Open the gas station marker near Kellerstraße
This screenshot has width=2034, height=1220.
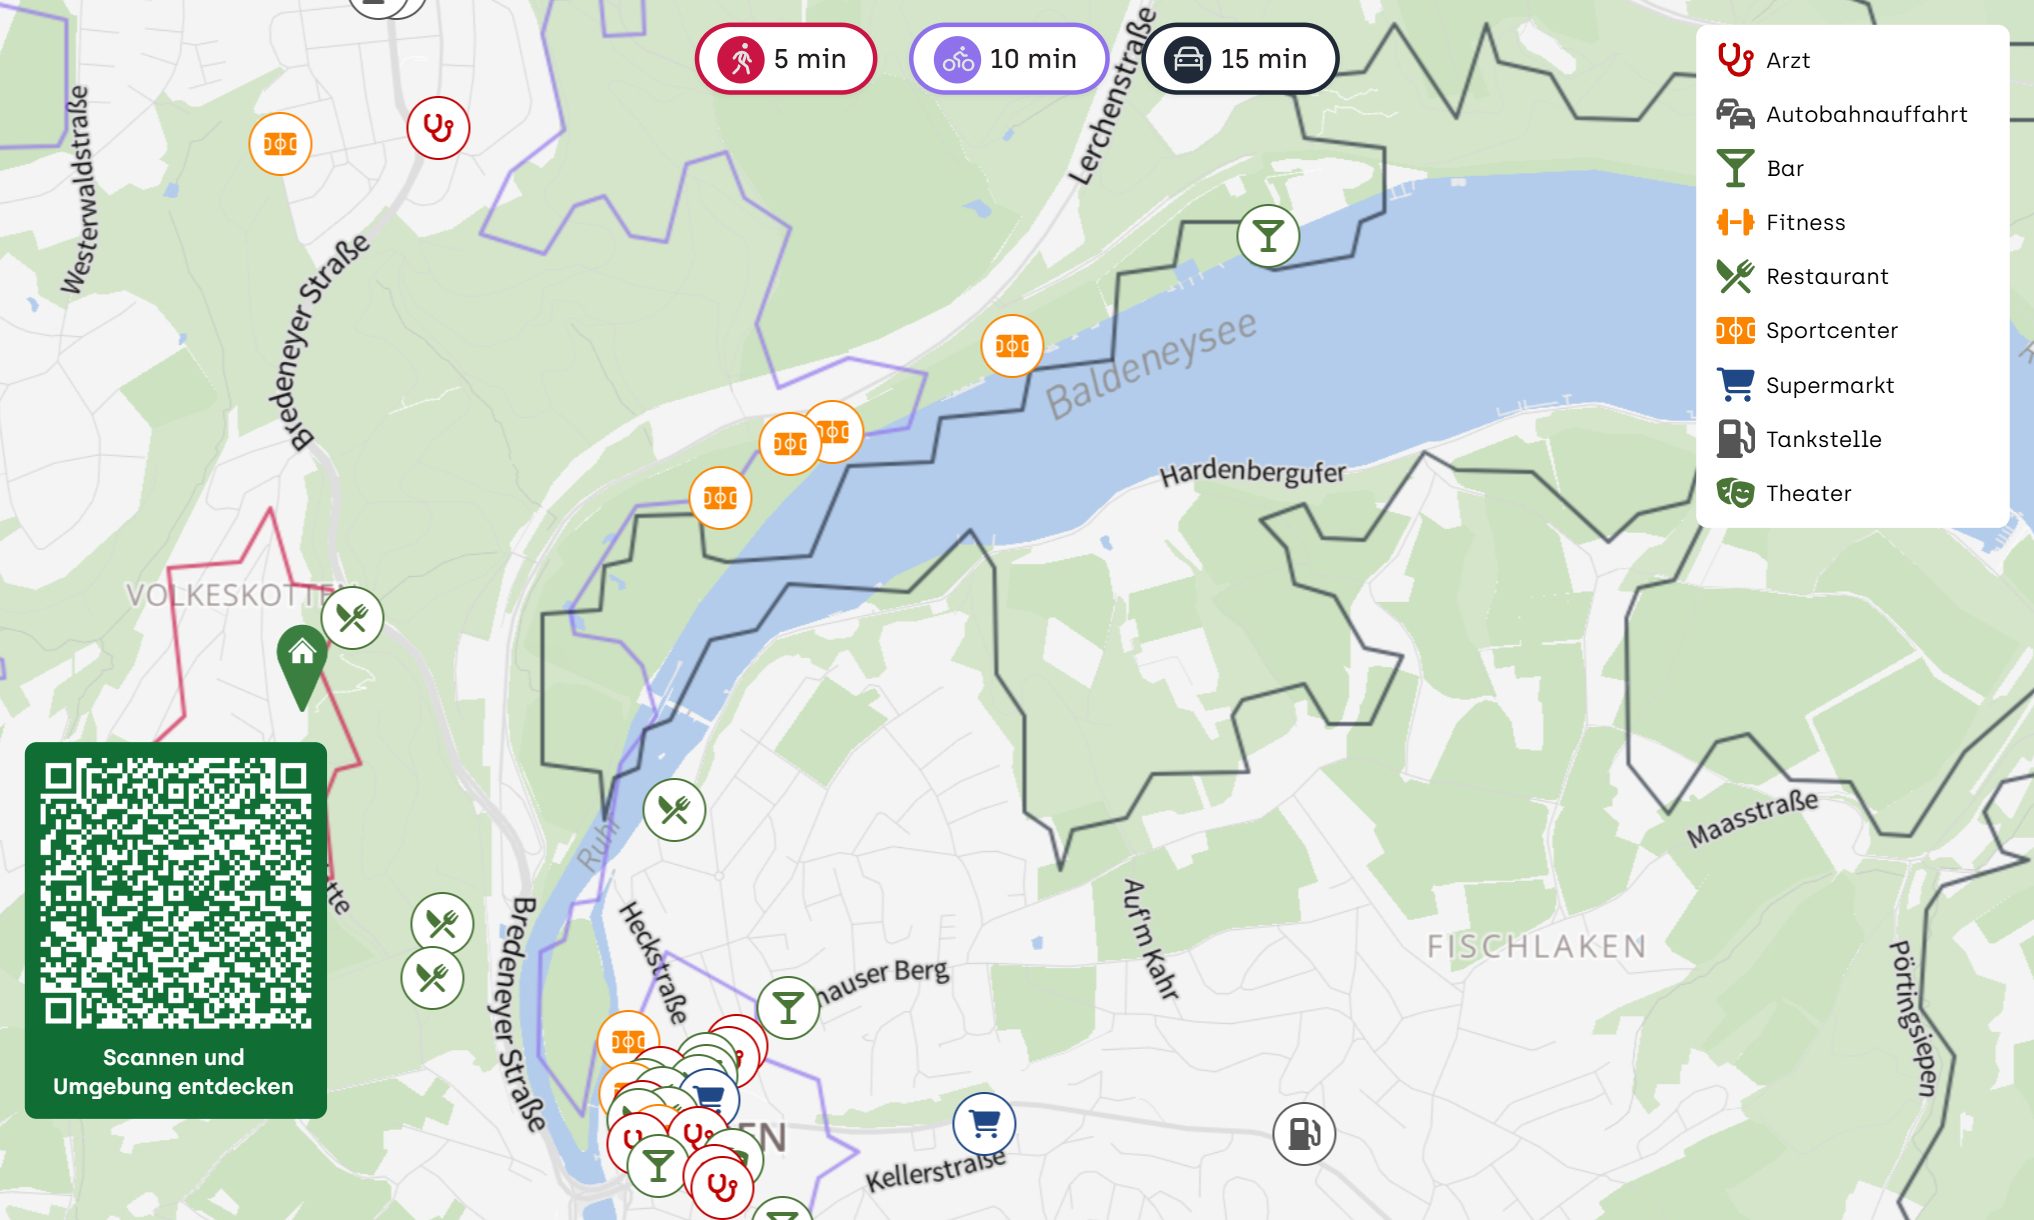1304,1134
